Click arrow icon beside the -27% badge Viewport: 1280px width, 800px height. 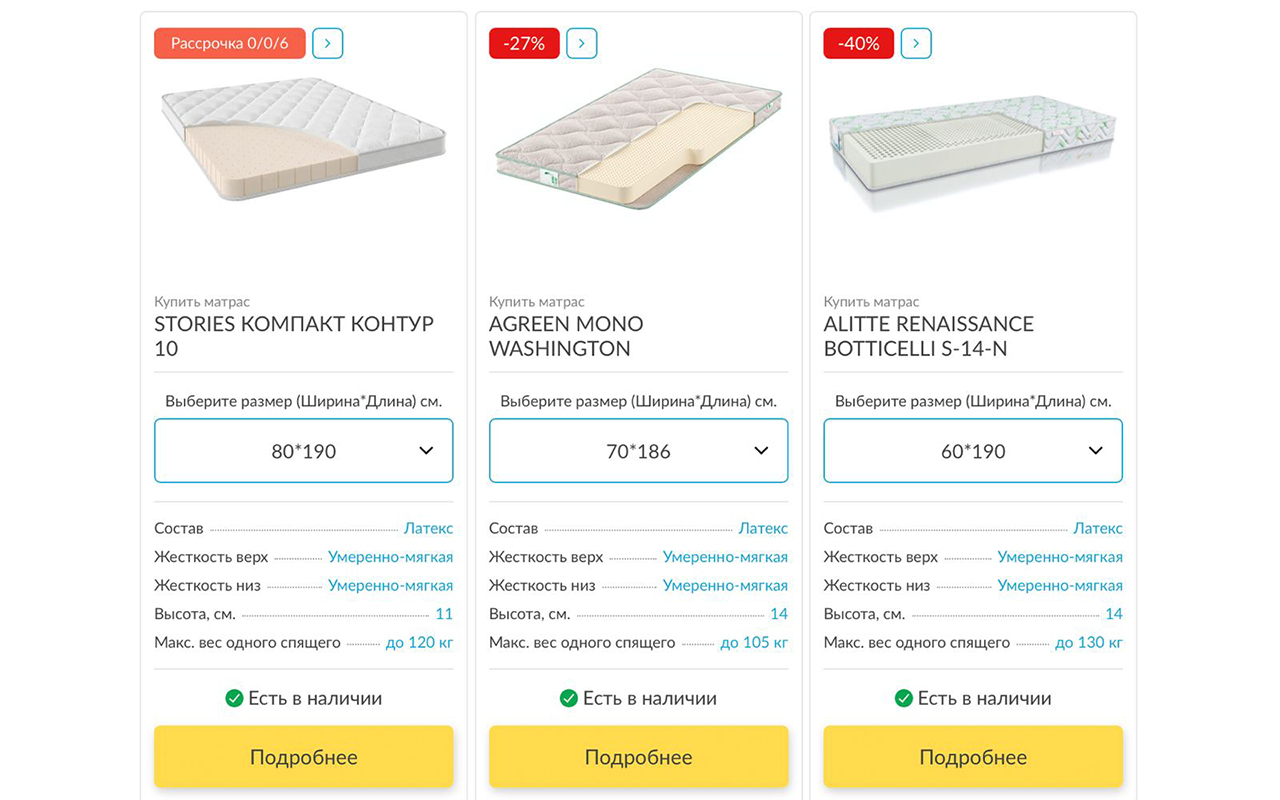point(581,43)
